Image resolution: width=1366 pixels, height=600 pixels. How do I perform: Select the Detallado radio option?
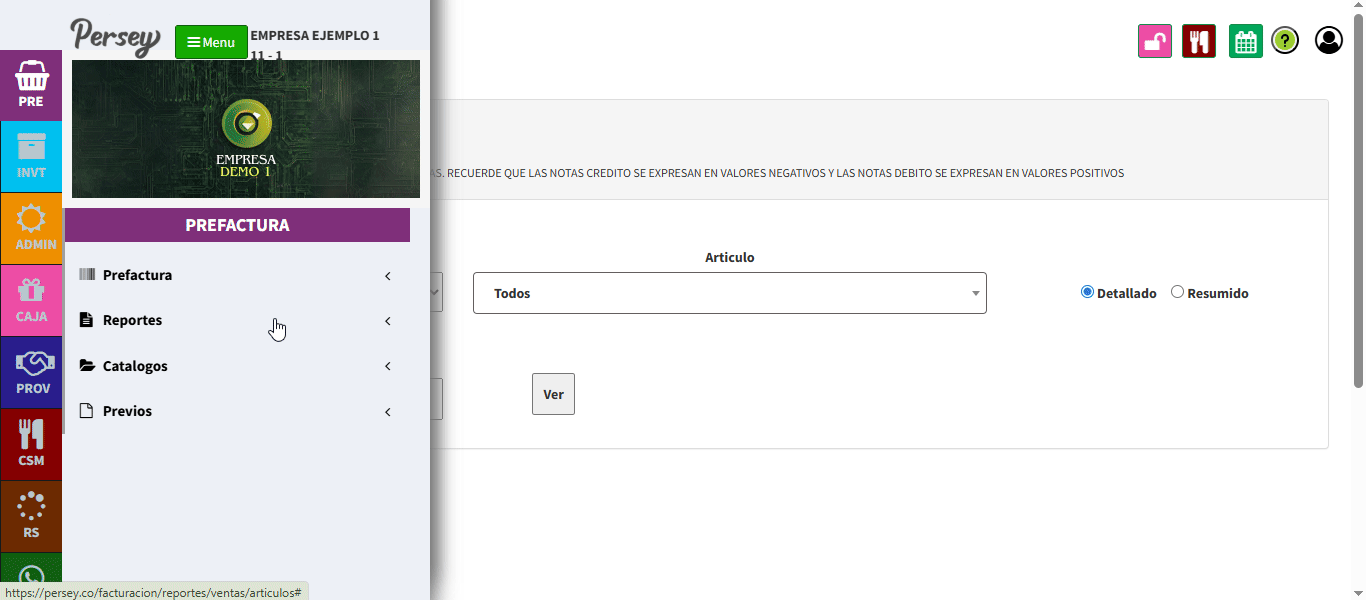coord(1088,292)
